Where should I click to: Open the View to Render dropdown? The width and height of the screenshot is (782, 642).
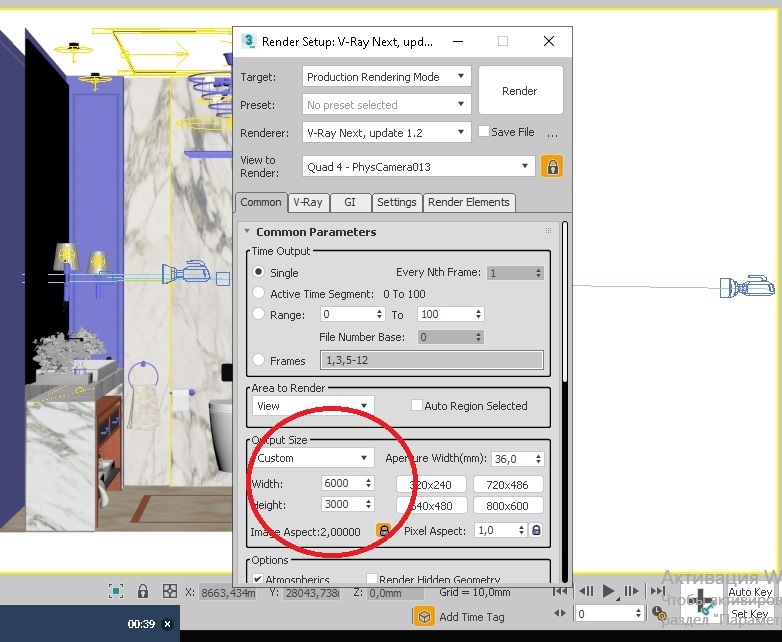418,166
